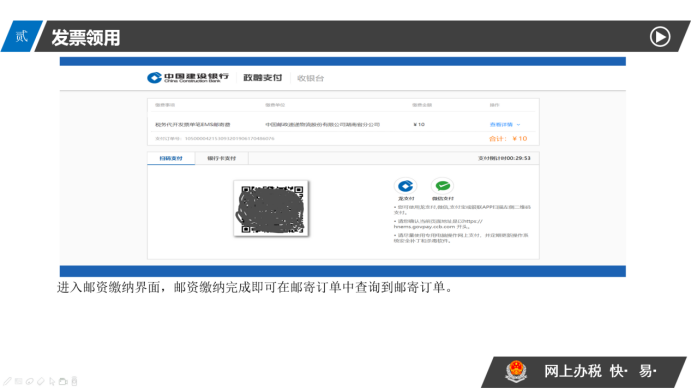Click the 收银台 header label
Viewport: 692px width, 389px height.
click(311, 79)
